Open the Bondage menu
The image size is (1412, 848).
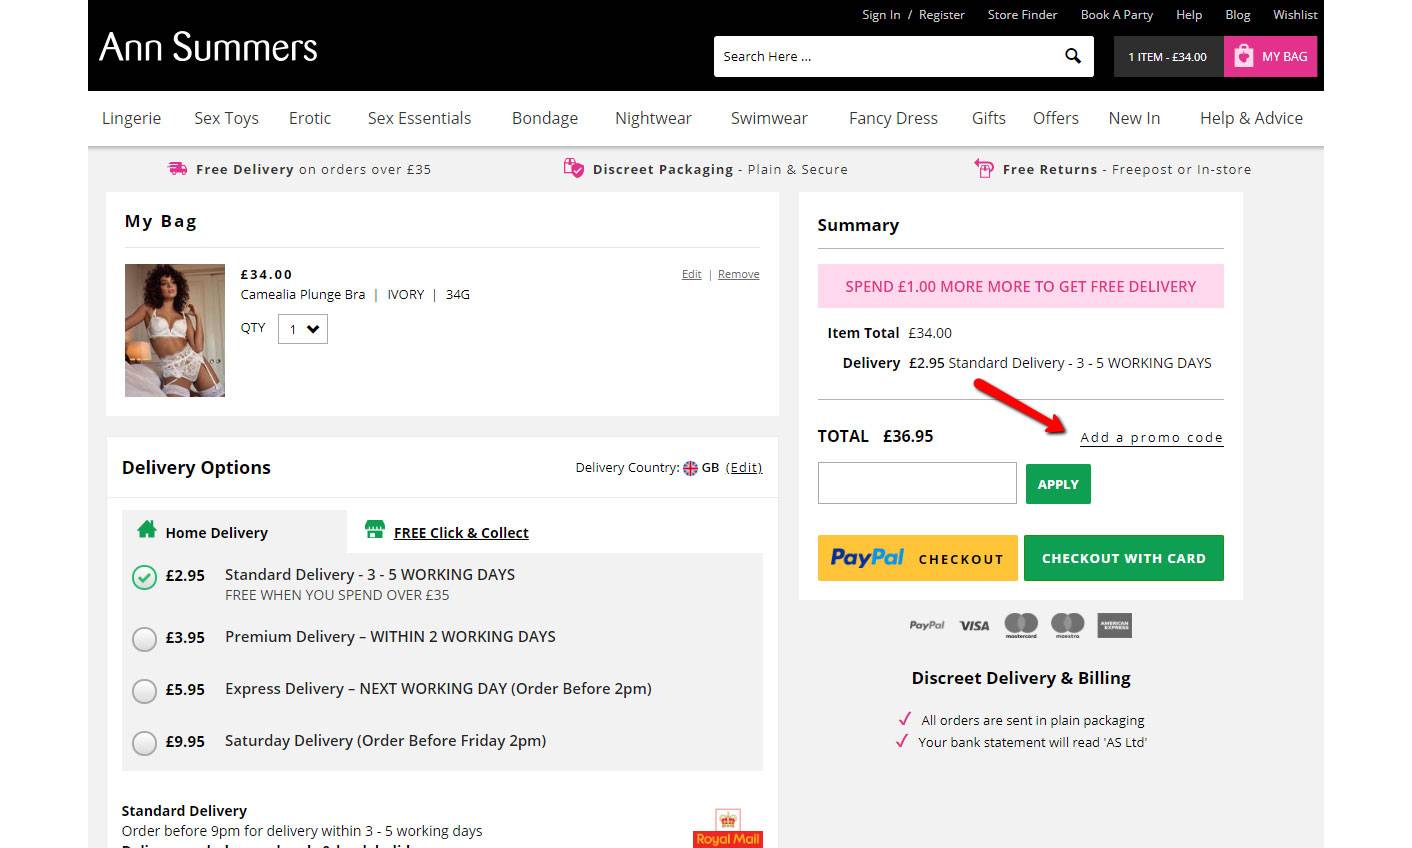(x=545, y=118)
